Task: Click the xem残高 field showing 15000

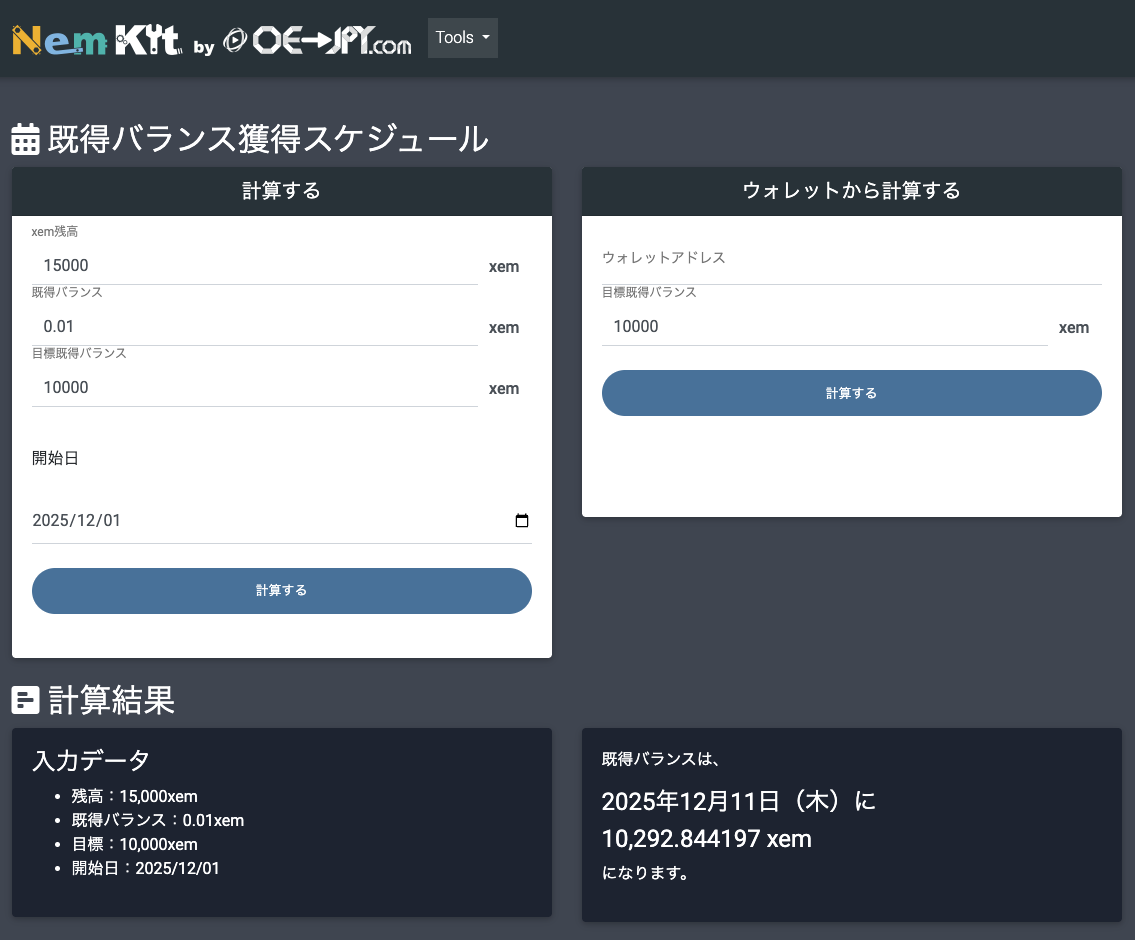Action: click(x=255, y=266)
